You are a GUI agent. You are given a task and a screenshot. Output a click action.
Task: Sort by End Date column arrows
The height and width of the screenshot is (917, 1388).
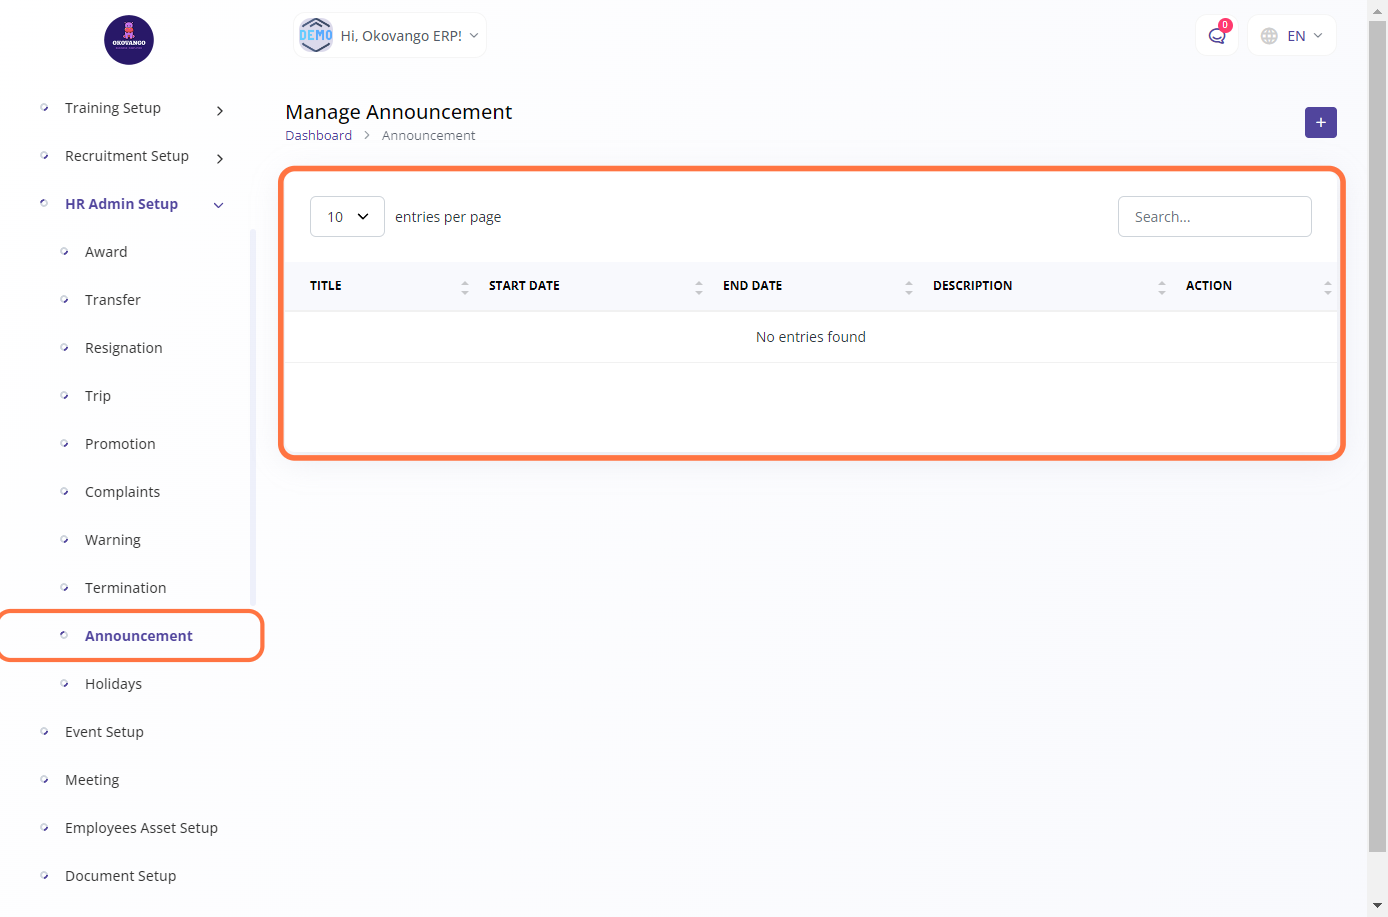coord(909,287)
